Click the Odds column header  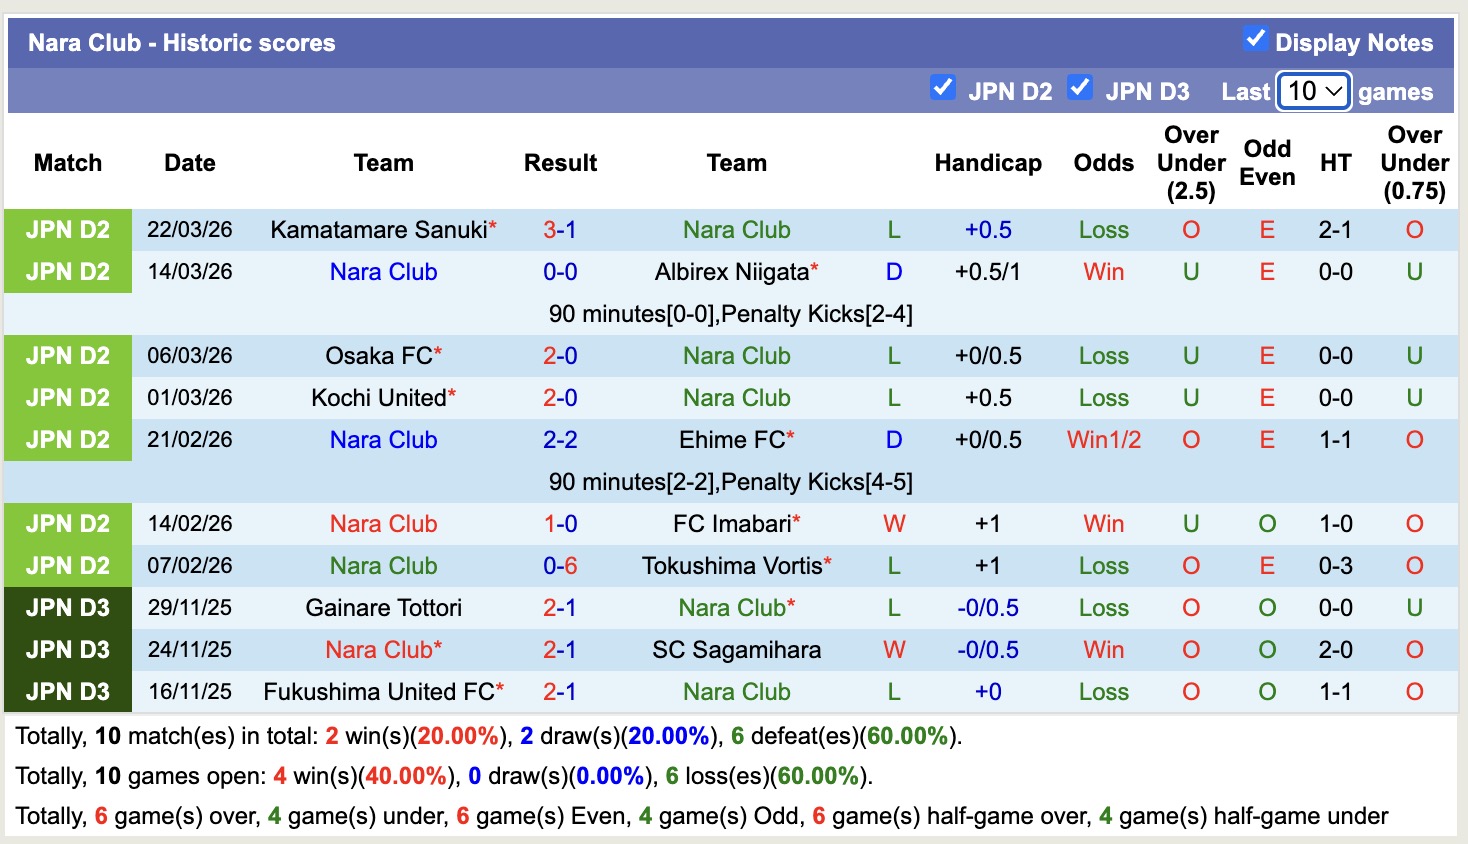(x=1103, y=162)
